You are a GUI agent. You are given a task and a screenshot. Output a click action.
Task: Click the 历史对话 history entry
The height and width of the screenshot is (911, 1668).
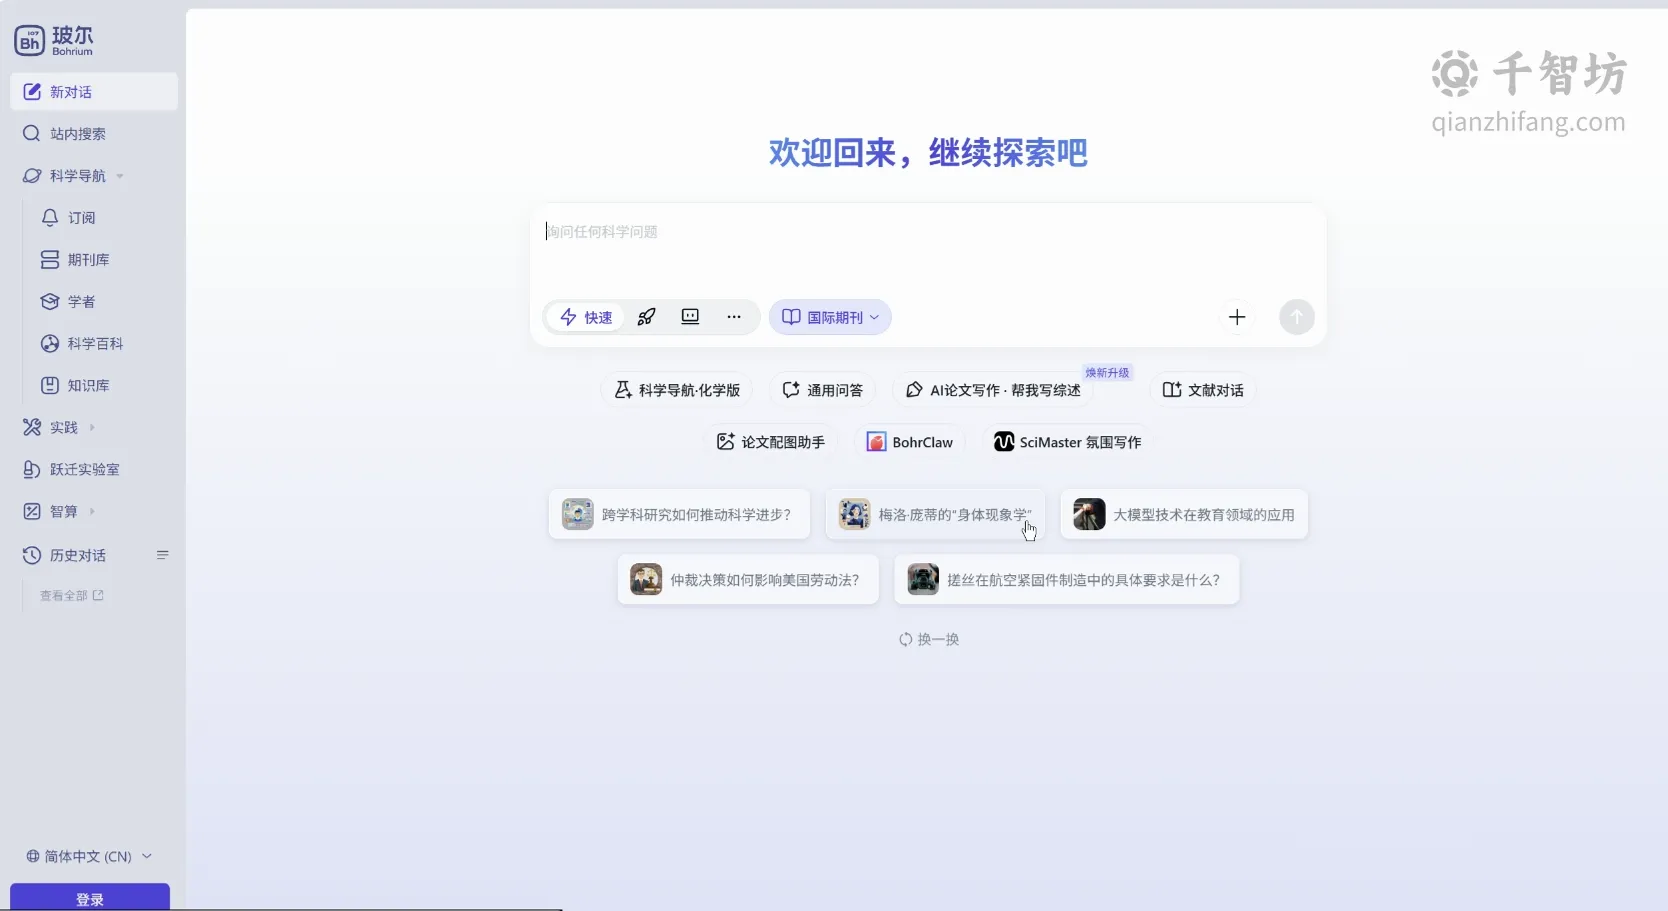click(78, 556)
